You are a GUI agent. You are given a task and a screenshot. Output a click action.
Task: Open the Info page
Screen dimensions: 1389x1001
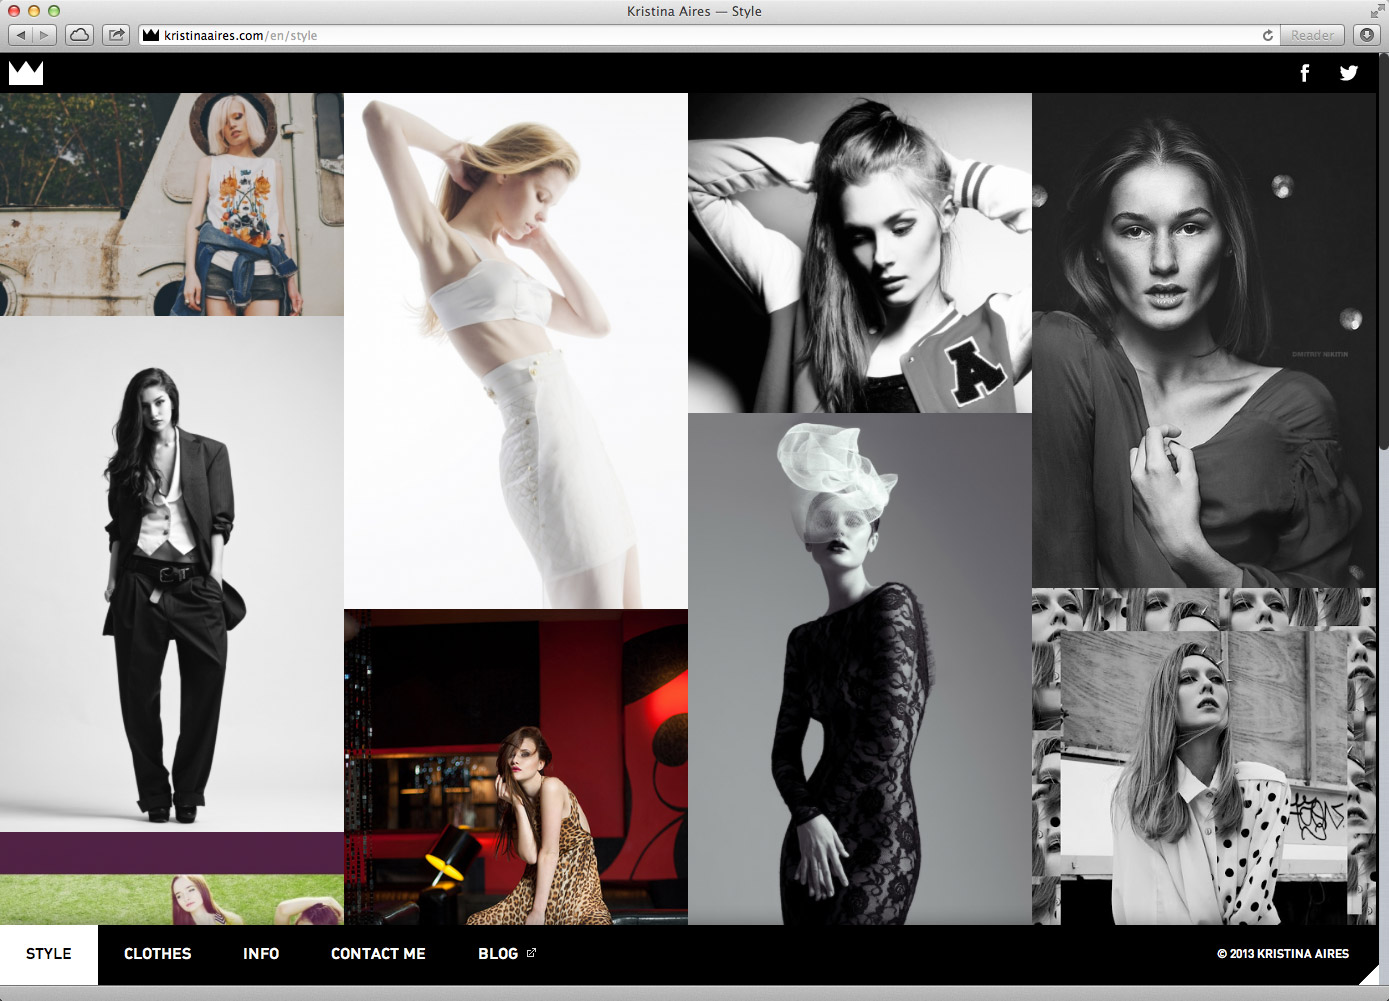(261, 954)
